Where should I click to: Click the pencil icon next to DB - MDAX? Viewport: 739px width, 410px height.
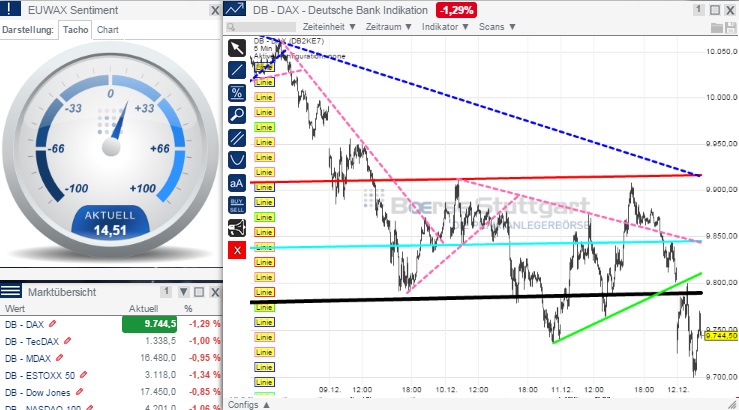59,358
